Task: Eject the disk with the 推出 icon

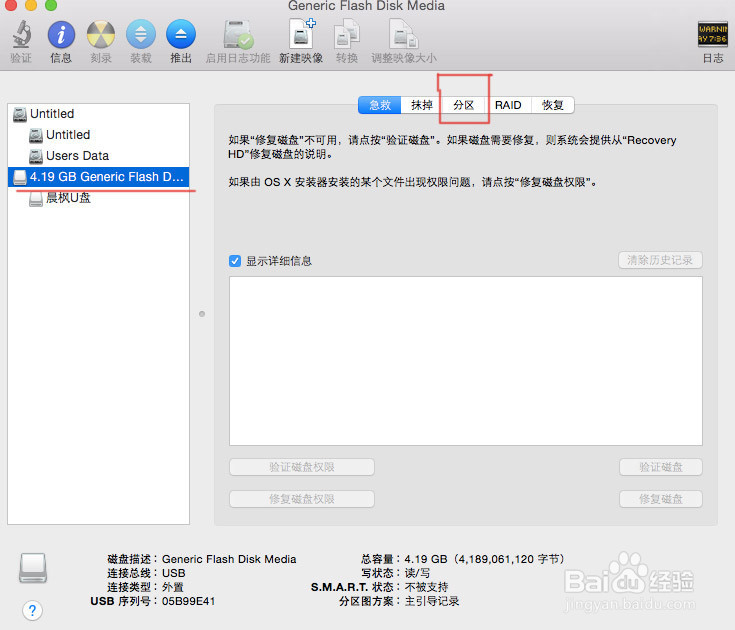Action: click(181, 34)
